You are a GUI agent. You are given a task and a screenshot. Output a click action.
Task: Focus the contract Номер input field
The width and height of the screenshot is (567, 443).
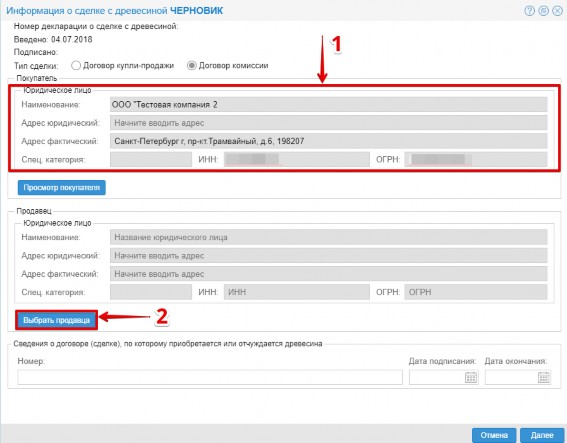(x=210, y=377)
